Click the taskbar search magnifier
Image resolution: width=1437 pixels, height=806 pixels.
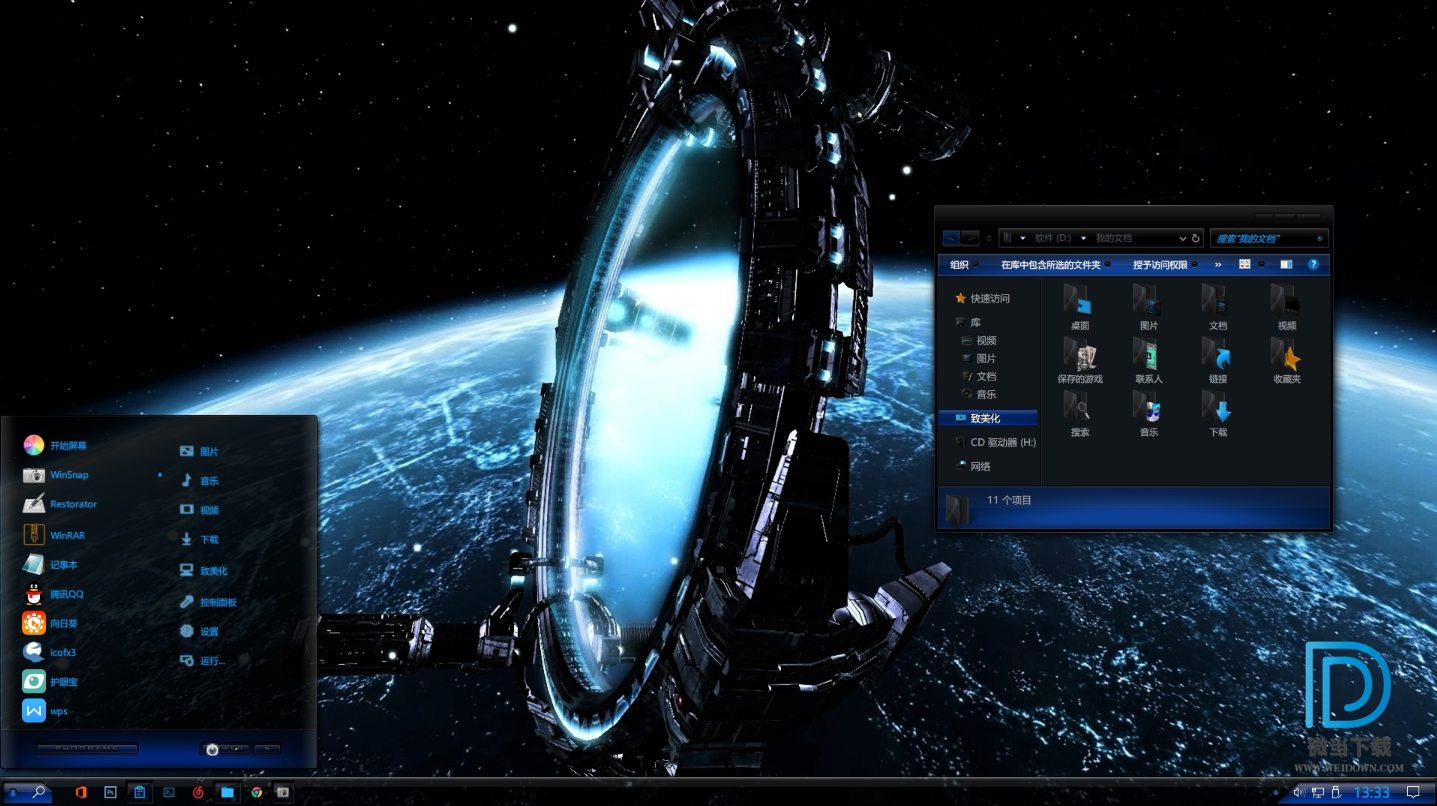[38, 792]
